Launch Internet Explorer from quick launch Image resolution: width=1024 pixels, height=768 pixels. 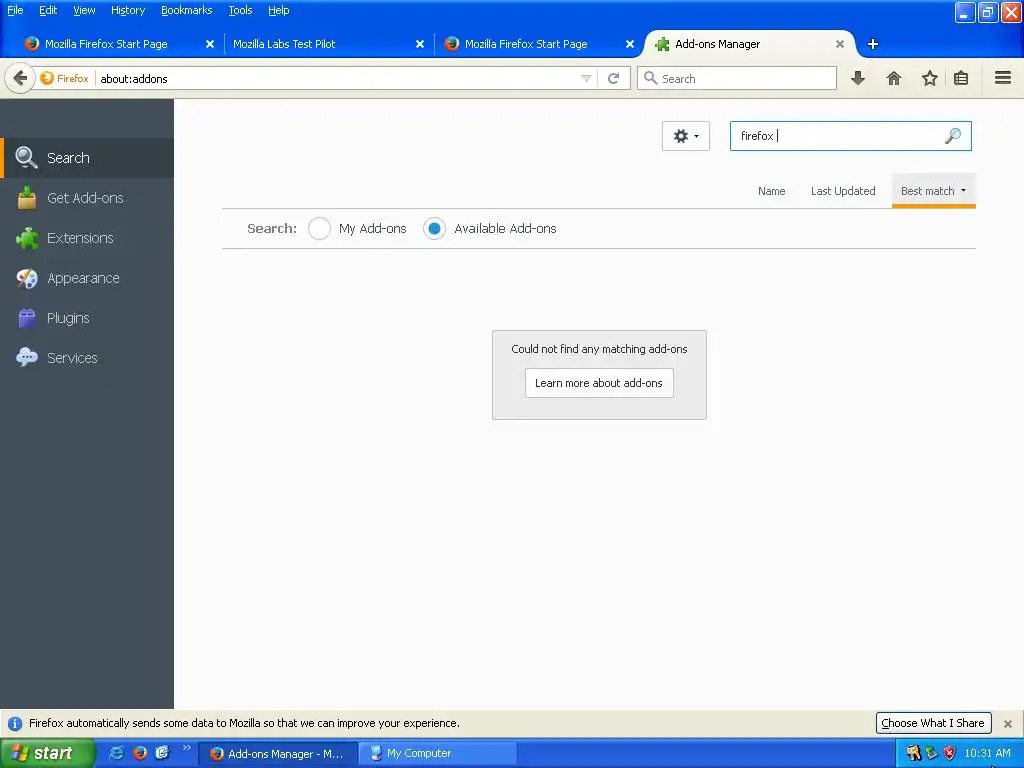point(116,753)
